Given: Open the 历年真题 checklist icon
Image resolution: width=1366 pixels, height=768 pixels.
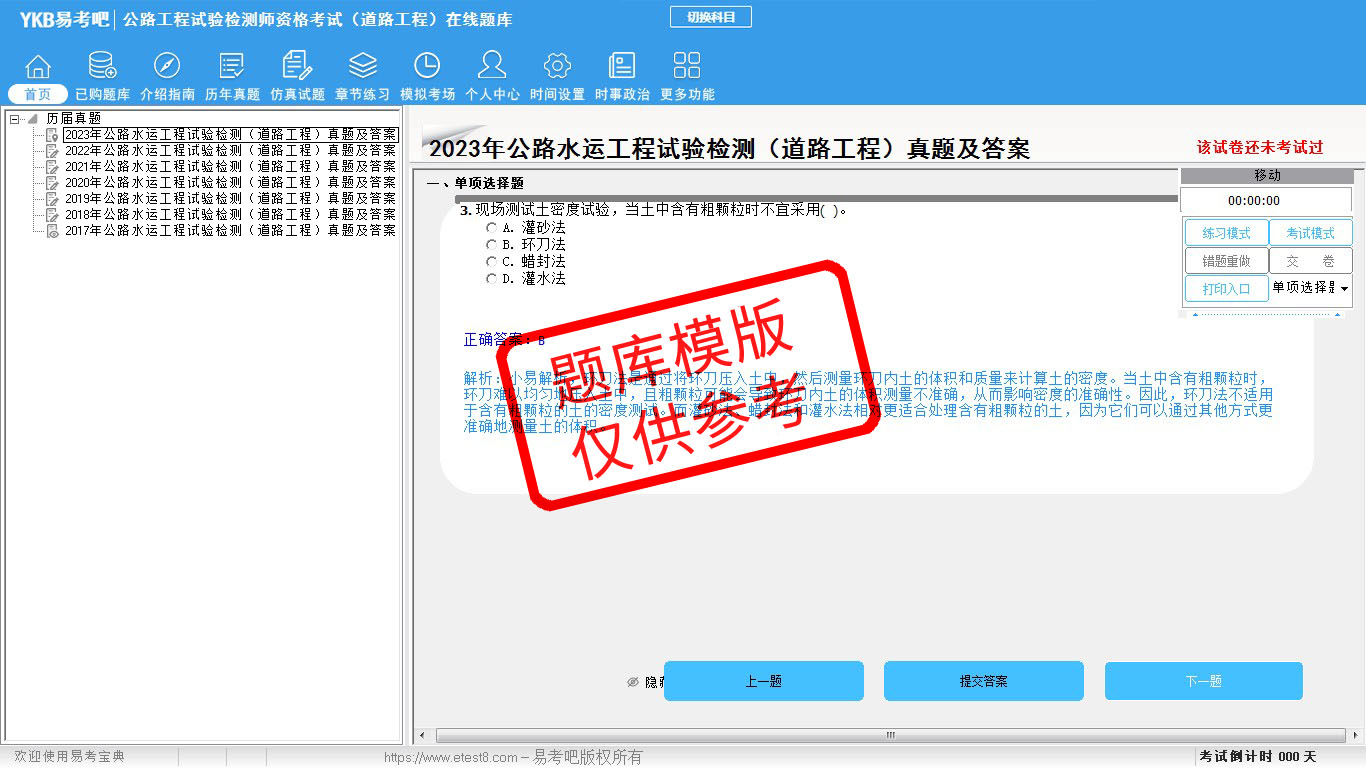Looking at the screenshot, I should pyautogui.click(x=232, y=66).
